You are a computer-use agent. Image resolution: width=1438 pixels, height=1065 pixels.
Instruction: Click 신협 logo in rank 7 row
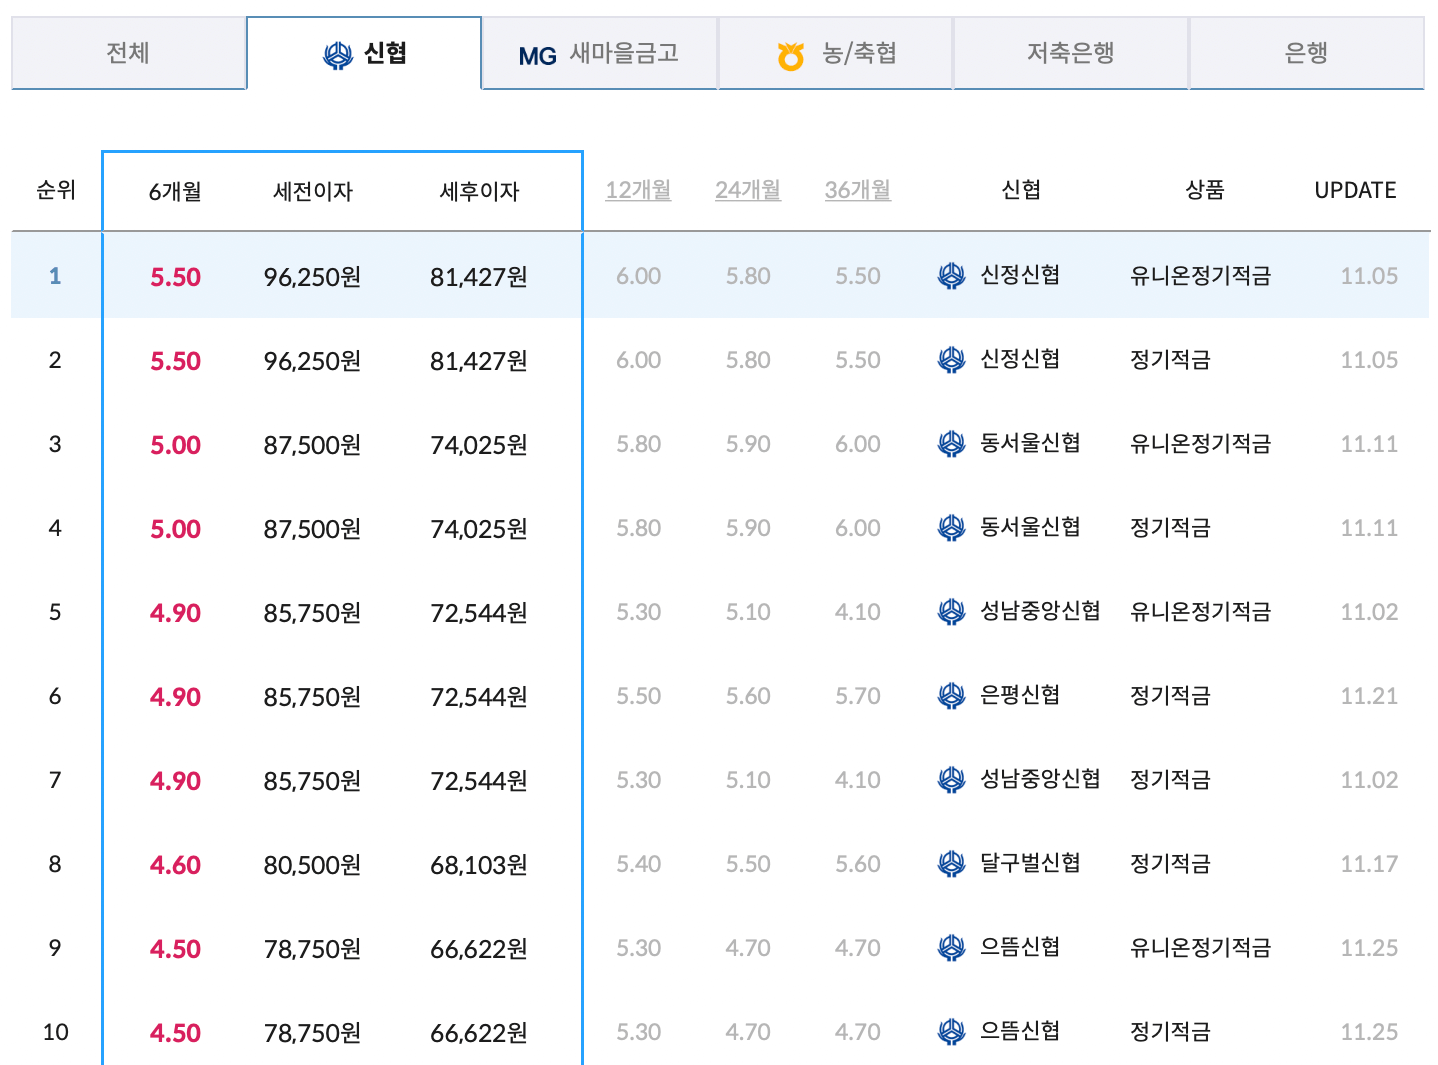click(951, 779)
